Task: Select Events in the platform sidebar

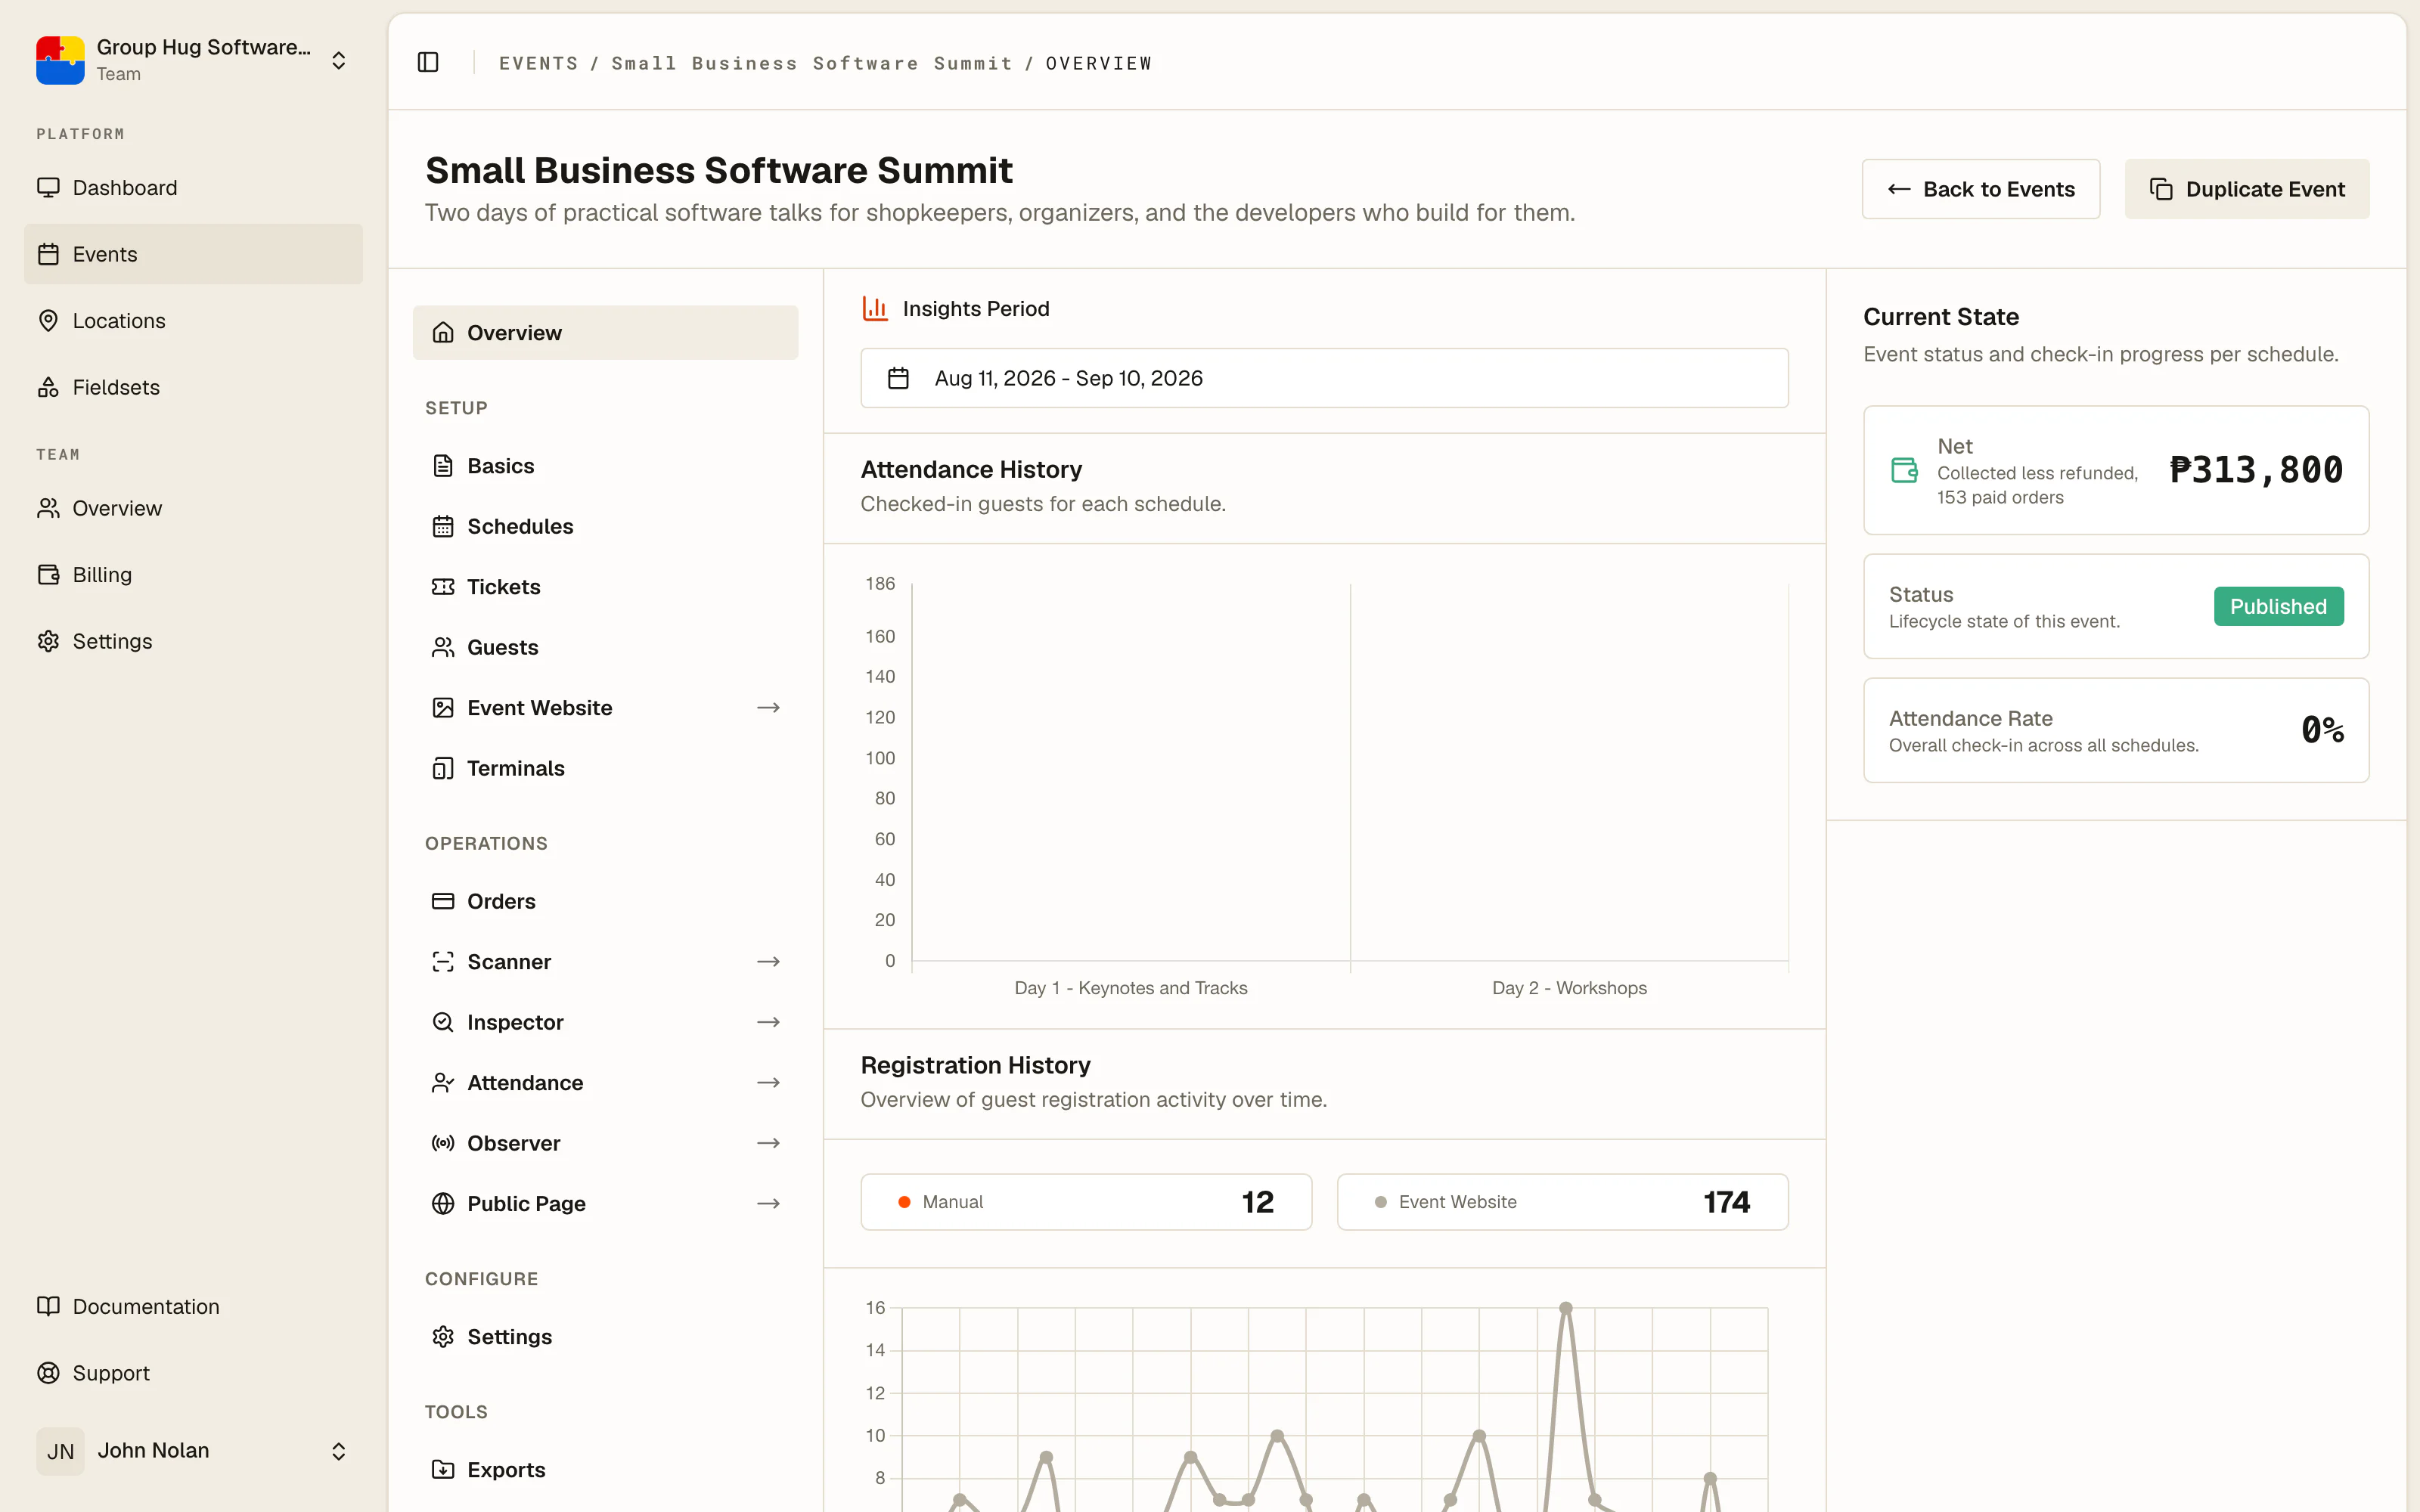Action: (193, 254)
